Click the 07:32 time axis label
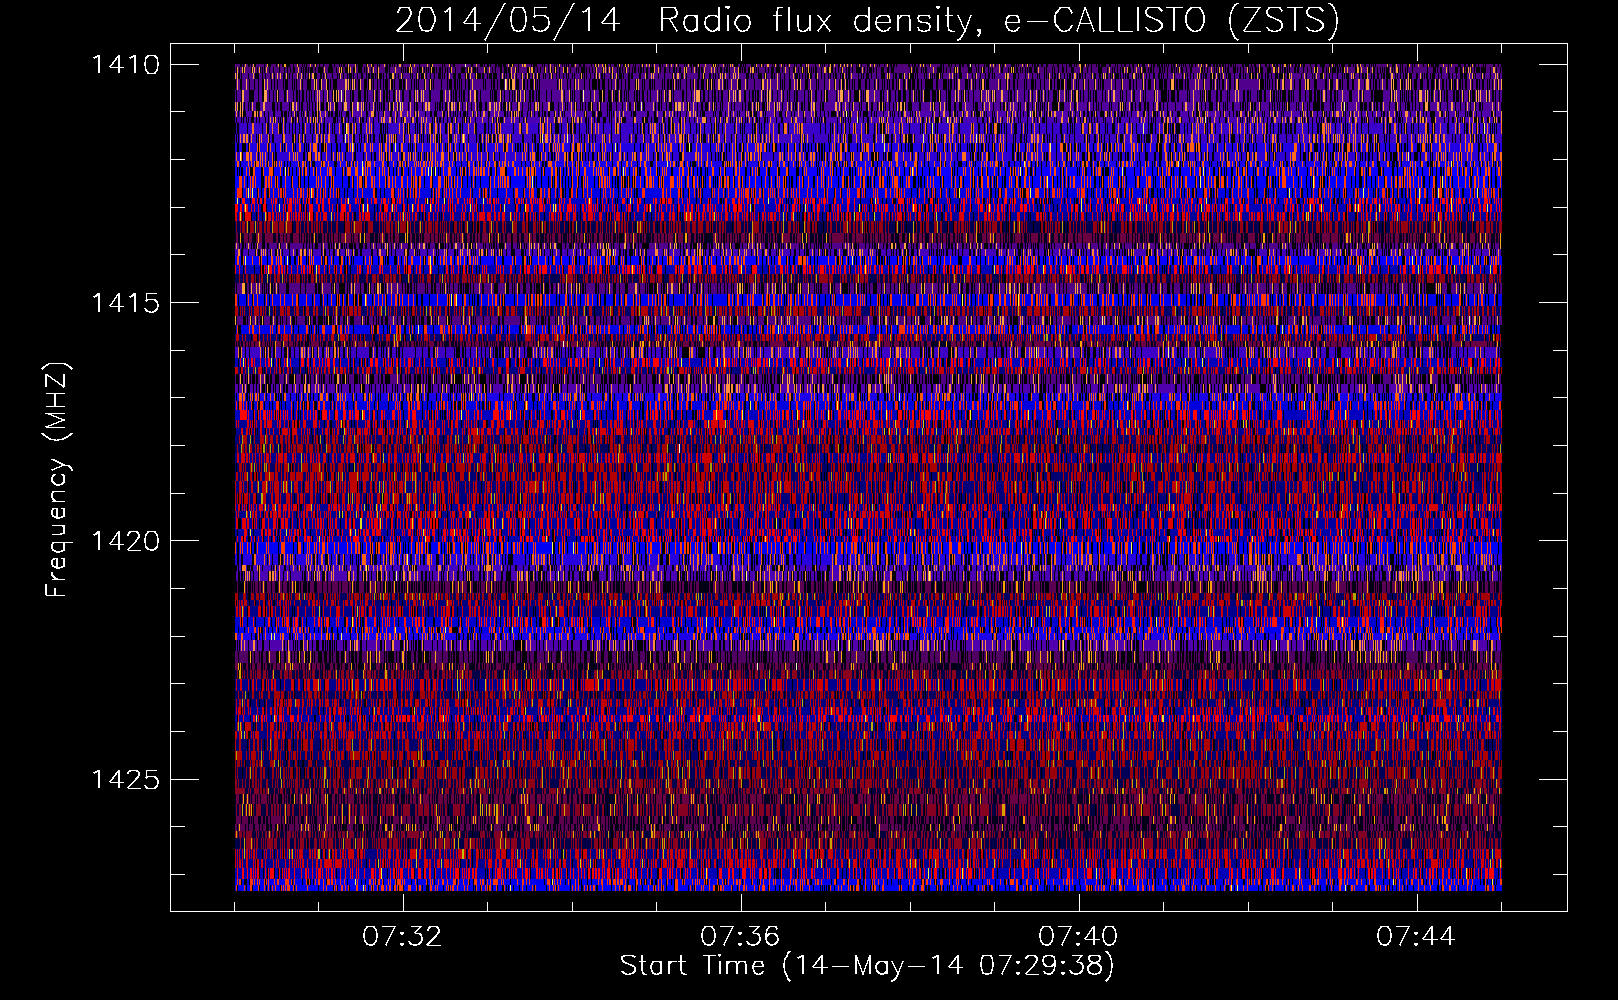This screenshot has width=1618, height=1000. pyautogui.click(x=402, y=937)
